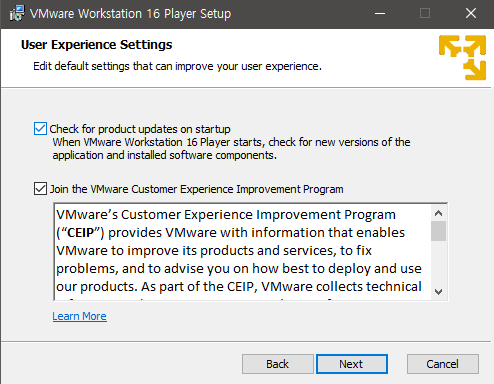Viewport: 494px width, 384px height.
Task: Toggle Join the VMware Customer Experience Improvement Program
Action: point(40,189)
